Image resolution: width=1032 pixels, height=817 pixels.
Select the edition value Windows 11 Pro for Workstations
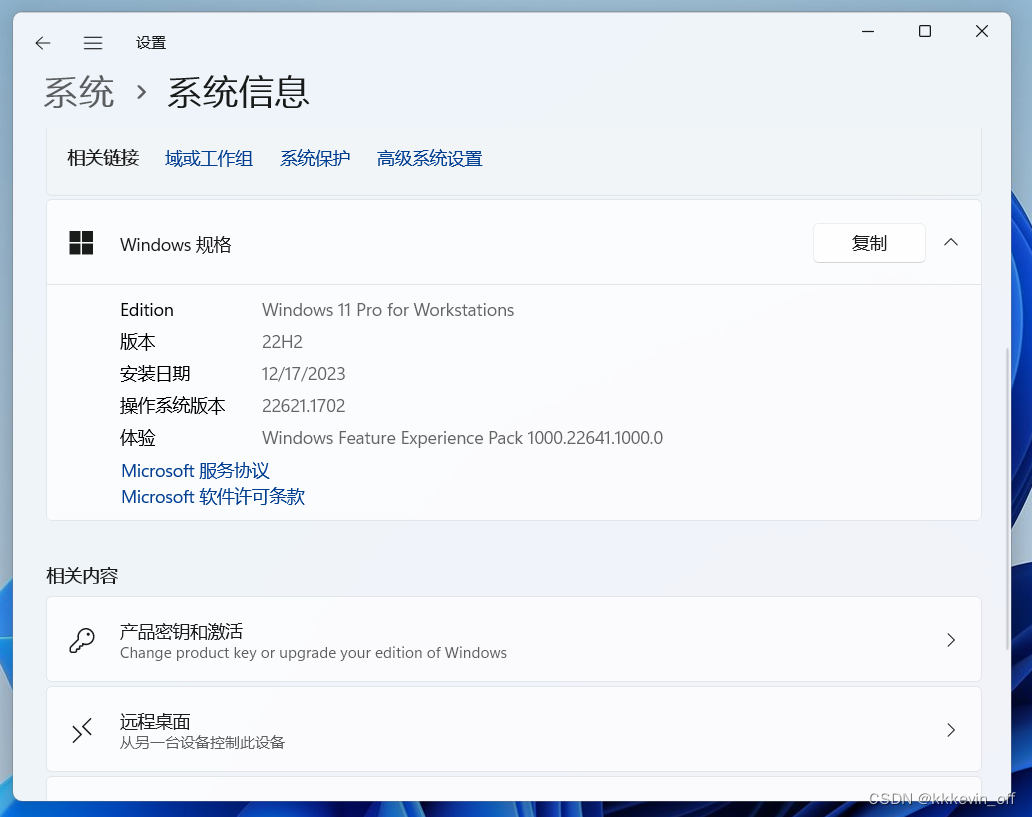pyautogui.click(x=388, y=310)
